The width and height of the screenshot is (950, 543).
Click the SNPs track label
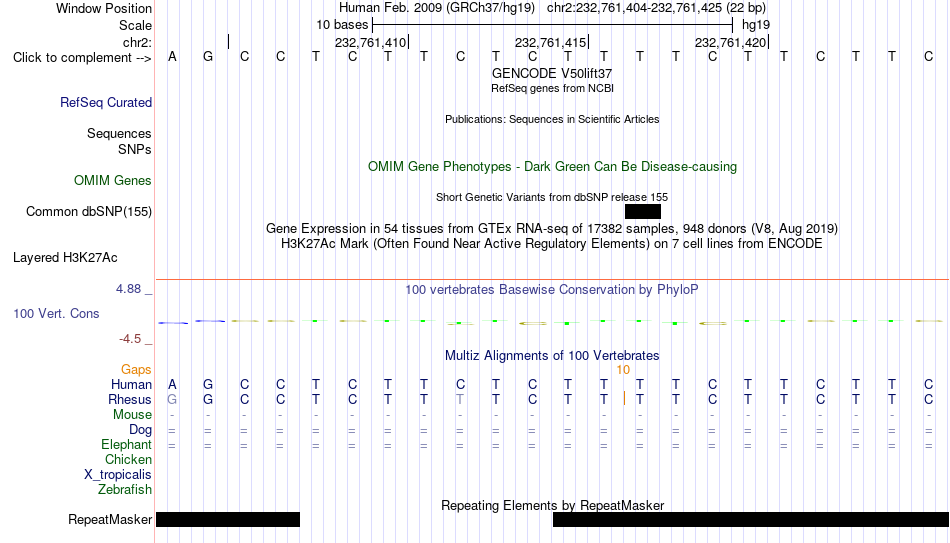pyautogui.click(x=135, y=149)
